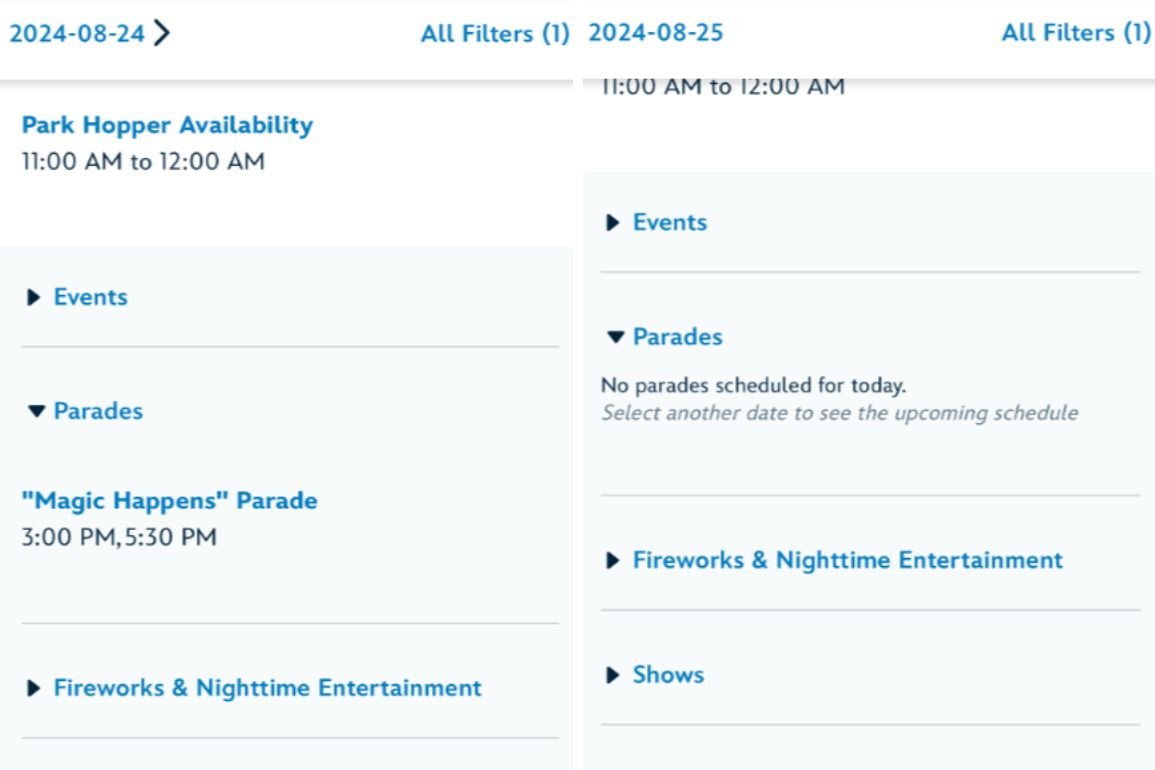The height and width of the screenshot is (770, 1155).
Task: Open the Park Hopper Availability link
Action: pyautogui.click(x=167, y=125)
